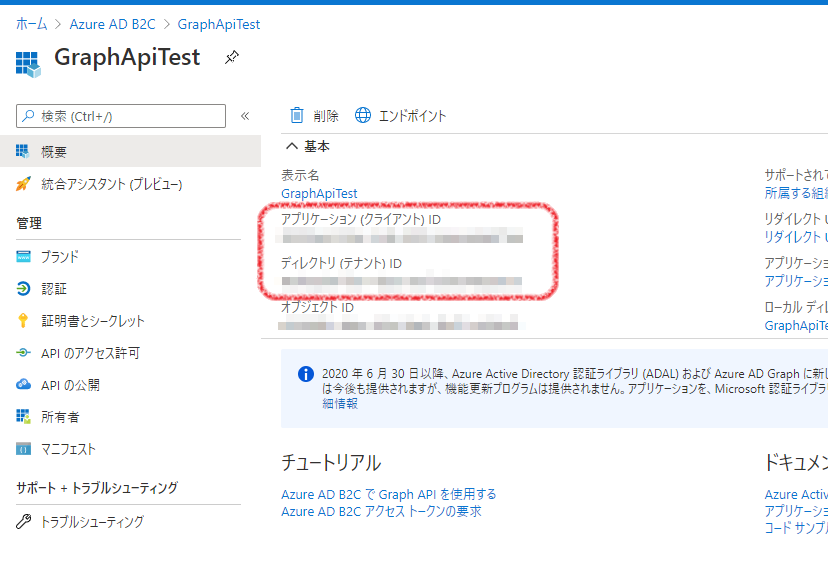Focus the 検索 (Ctrl+/) search box
The height and width of the screenshot is (573, 828).
tap(121, 116)
